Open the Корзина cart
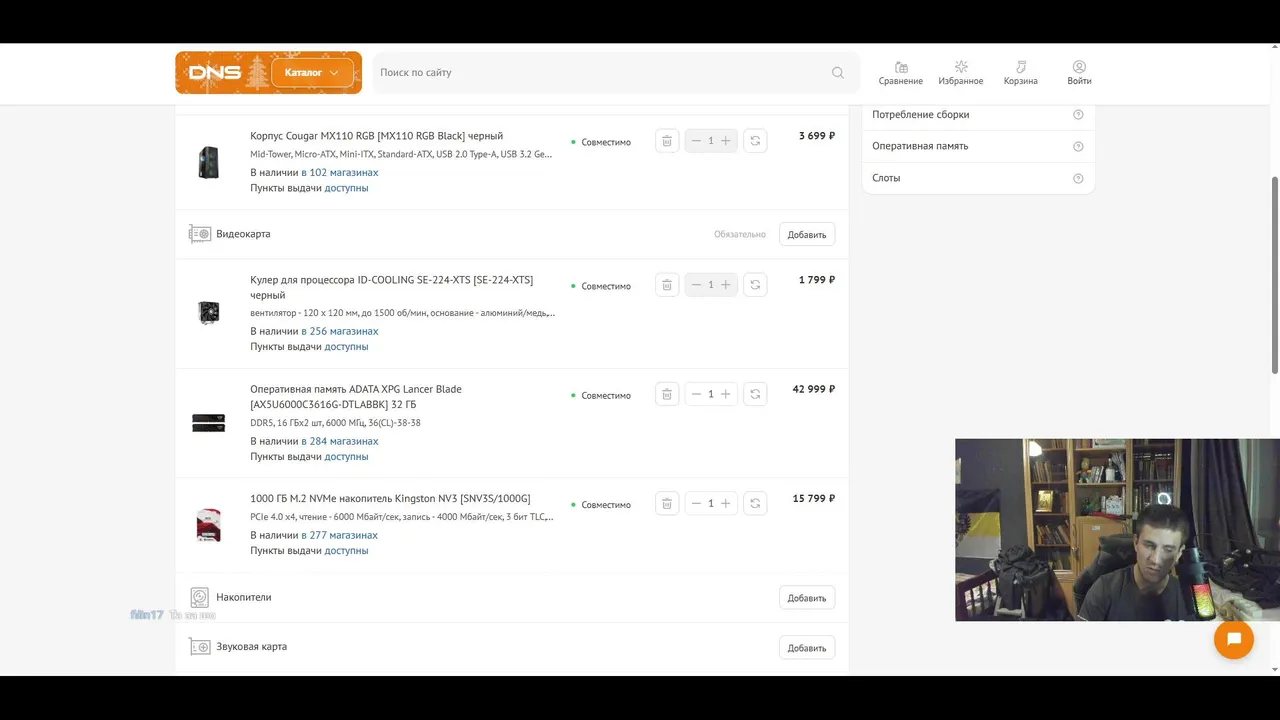The image size is (1280, 720). coord(1021,73)
